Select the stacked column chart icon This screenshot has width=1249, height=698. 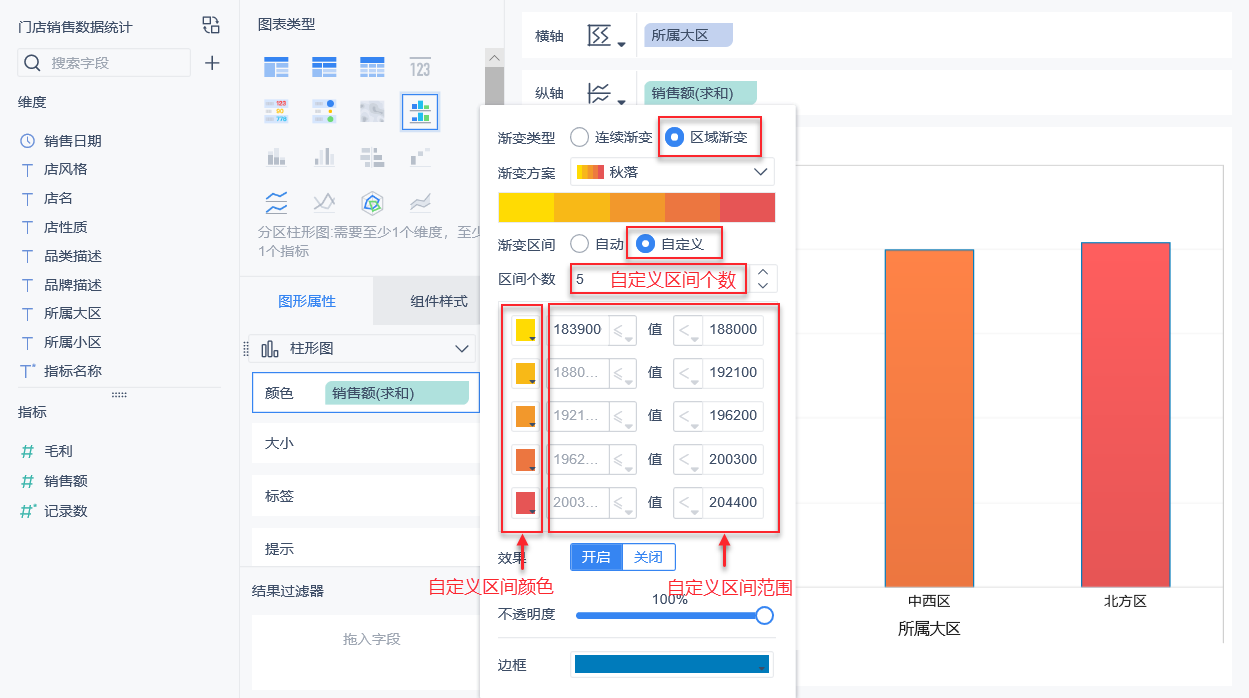276,157
